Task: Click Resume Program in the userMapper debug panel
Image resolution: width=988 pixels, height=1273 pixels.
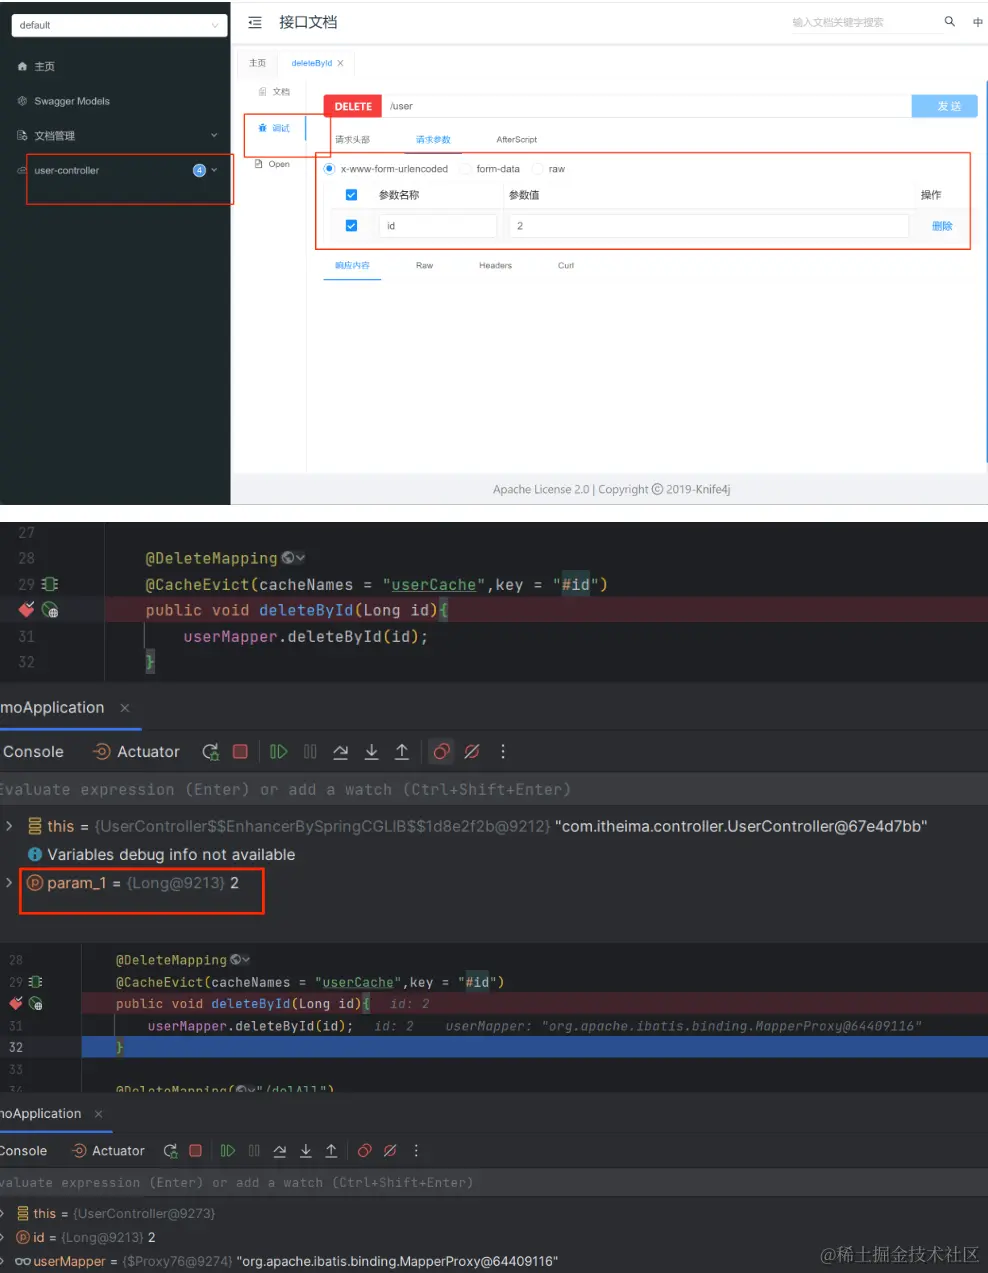Action: tap(228, 1151)
